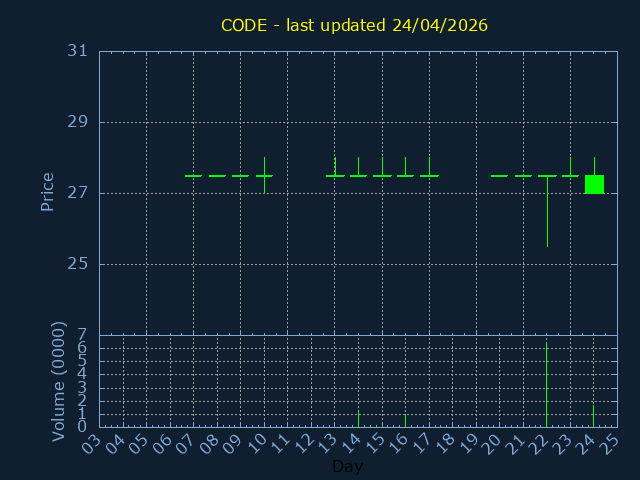Click the price tick label 27
The height and width of the screenshot is (480, 640).
(78, 193)
